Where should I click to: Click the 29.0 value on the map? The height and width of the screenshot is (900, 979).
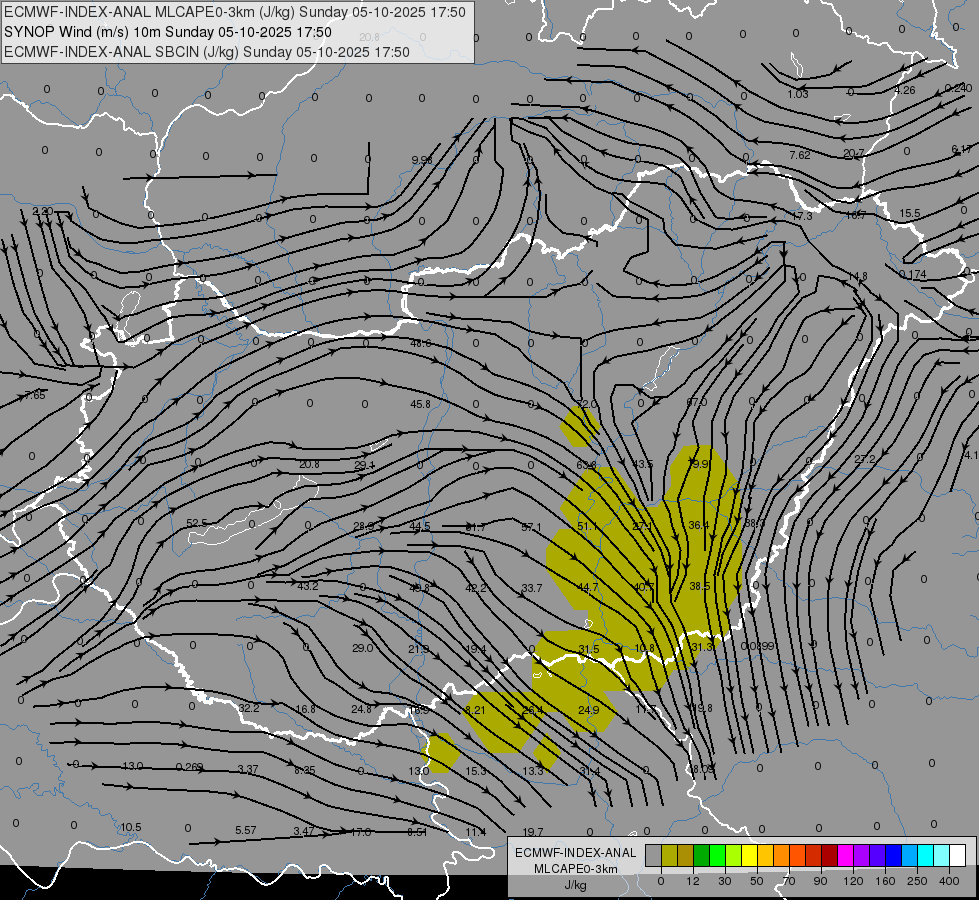point(363,648)
